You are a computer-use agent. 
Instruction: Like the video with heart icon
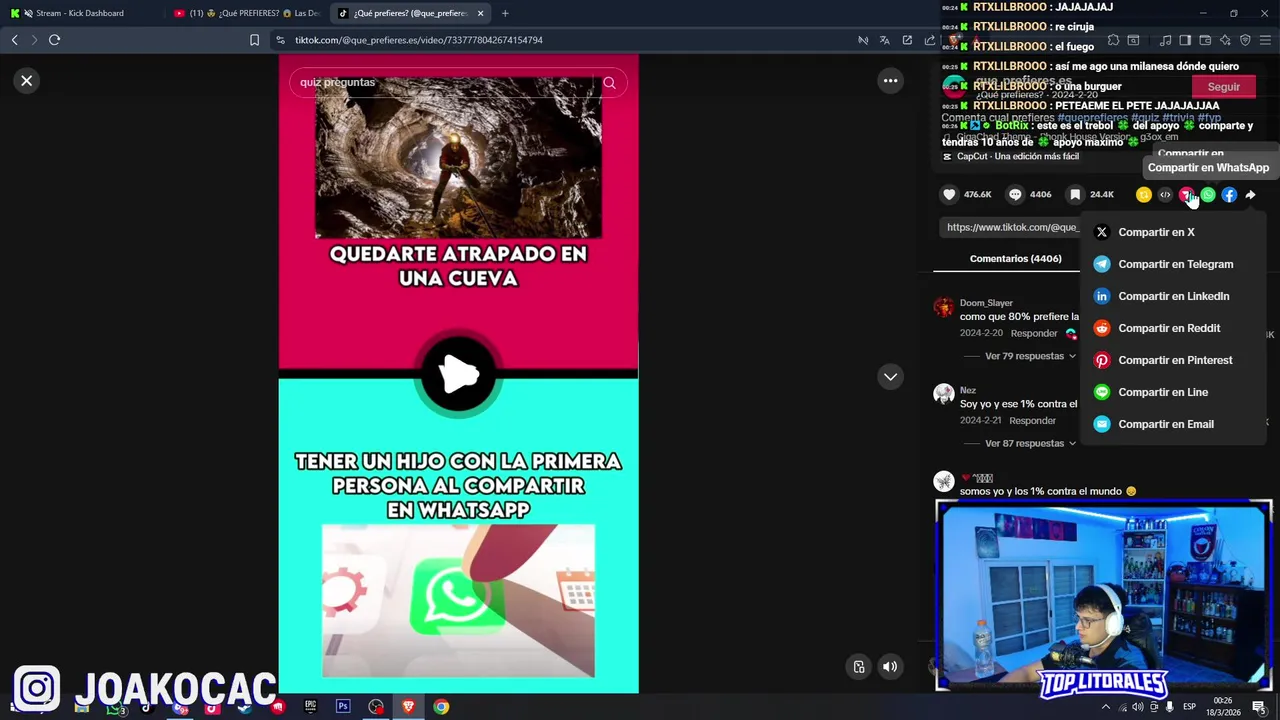[x=949, y=195]
